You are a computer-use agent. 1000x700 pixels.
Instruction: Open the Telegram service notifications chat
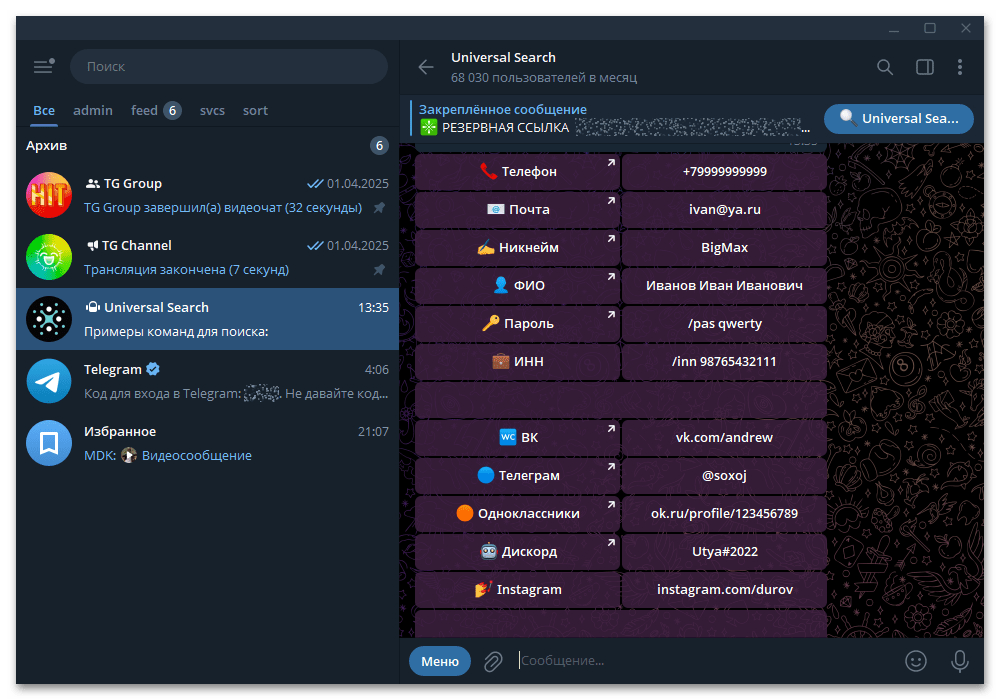click(207, 381)
